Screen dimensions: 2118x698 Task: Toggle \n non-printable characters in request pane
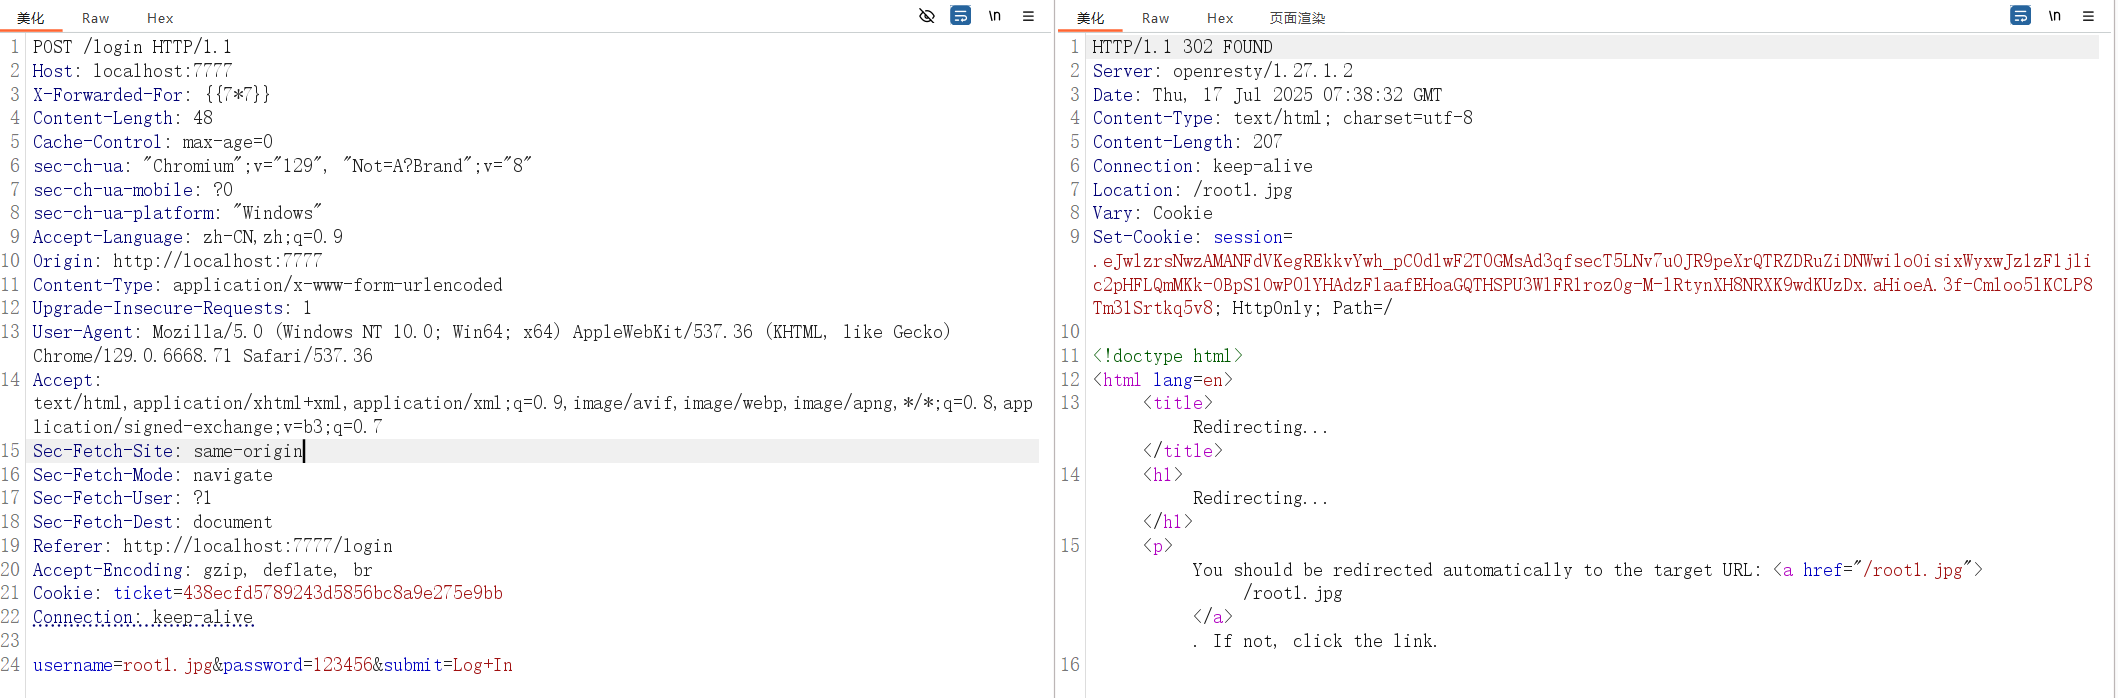(995, 16)
